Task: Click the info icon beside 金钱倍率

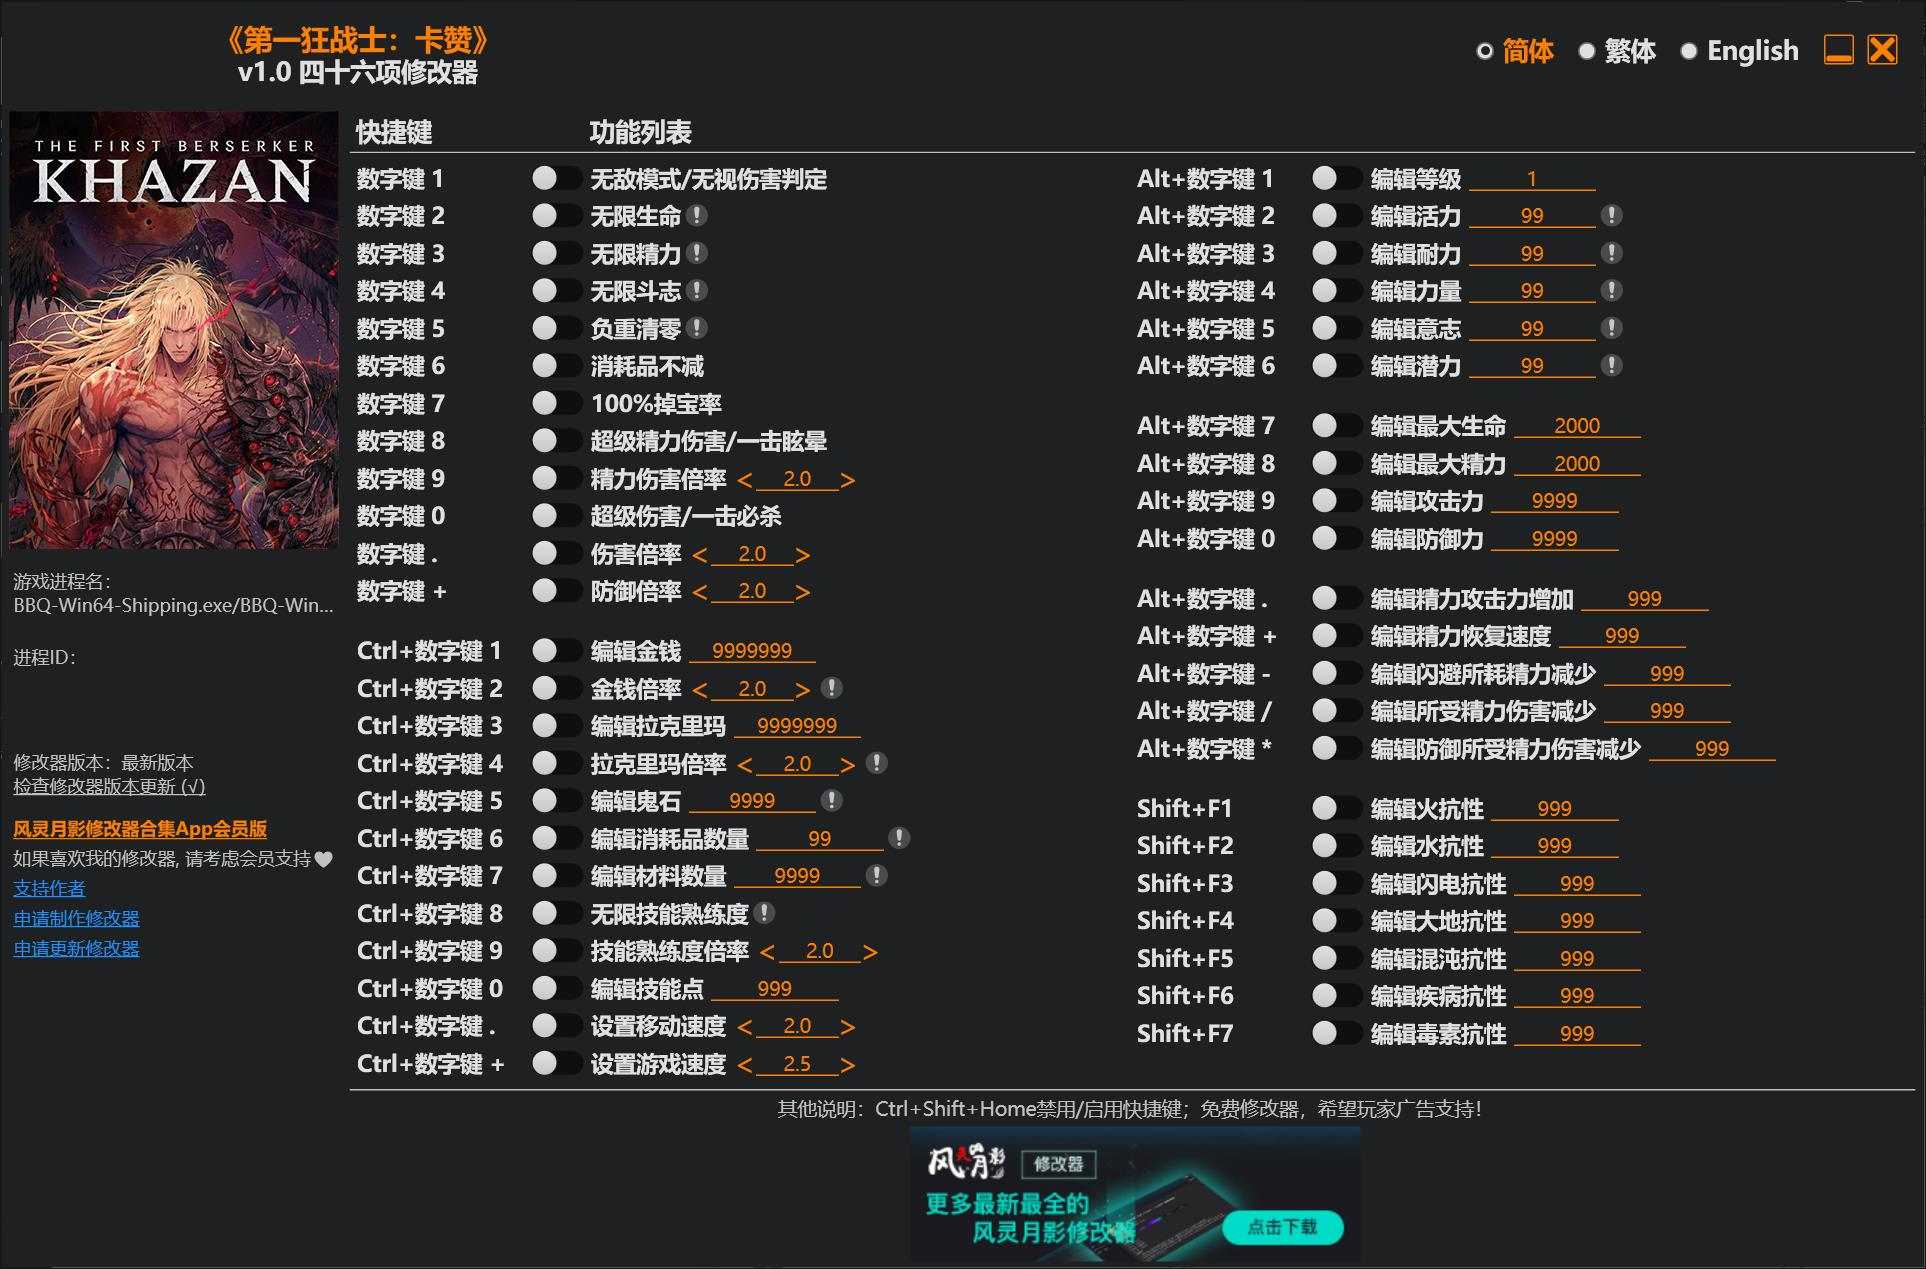Action: (x=831, y=688)
